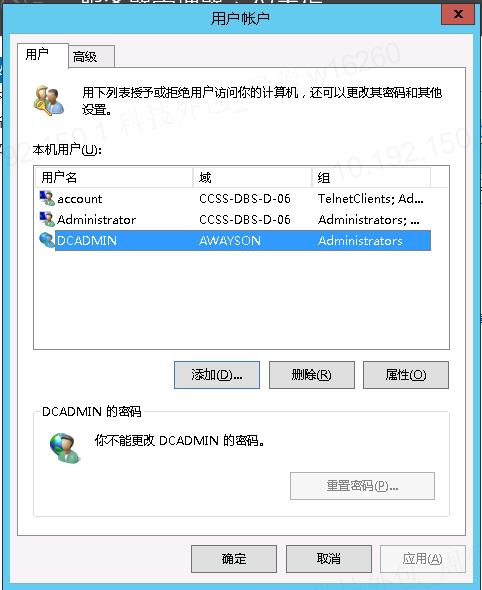482x590 pixels.
Task: Close the 用户帐户 dialog window
Action: 458,14
